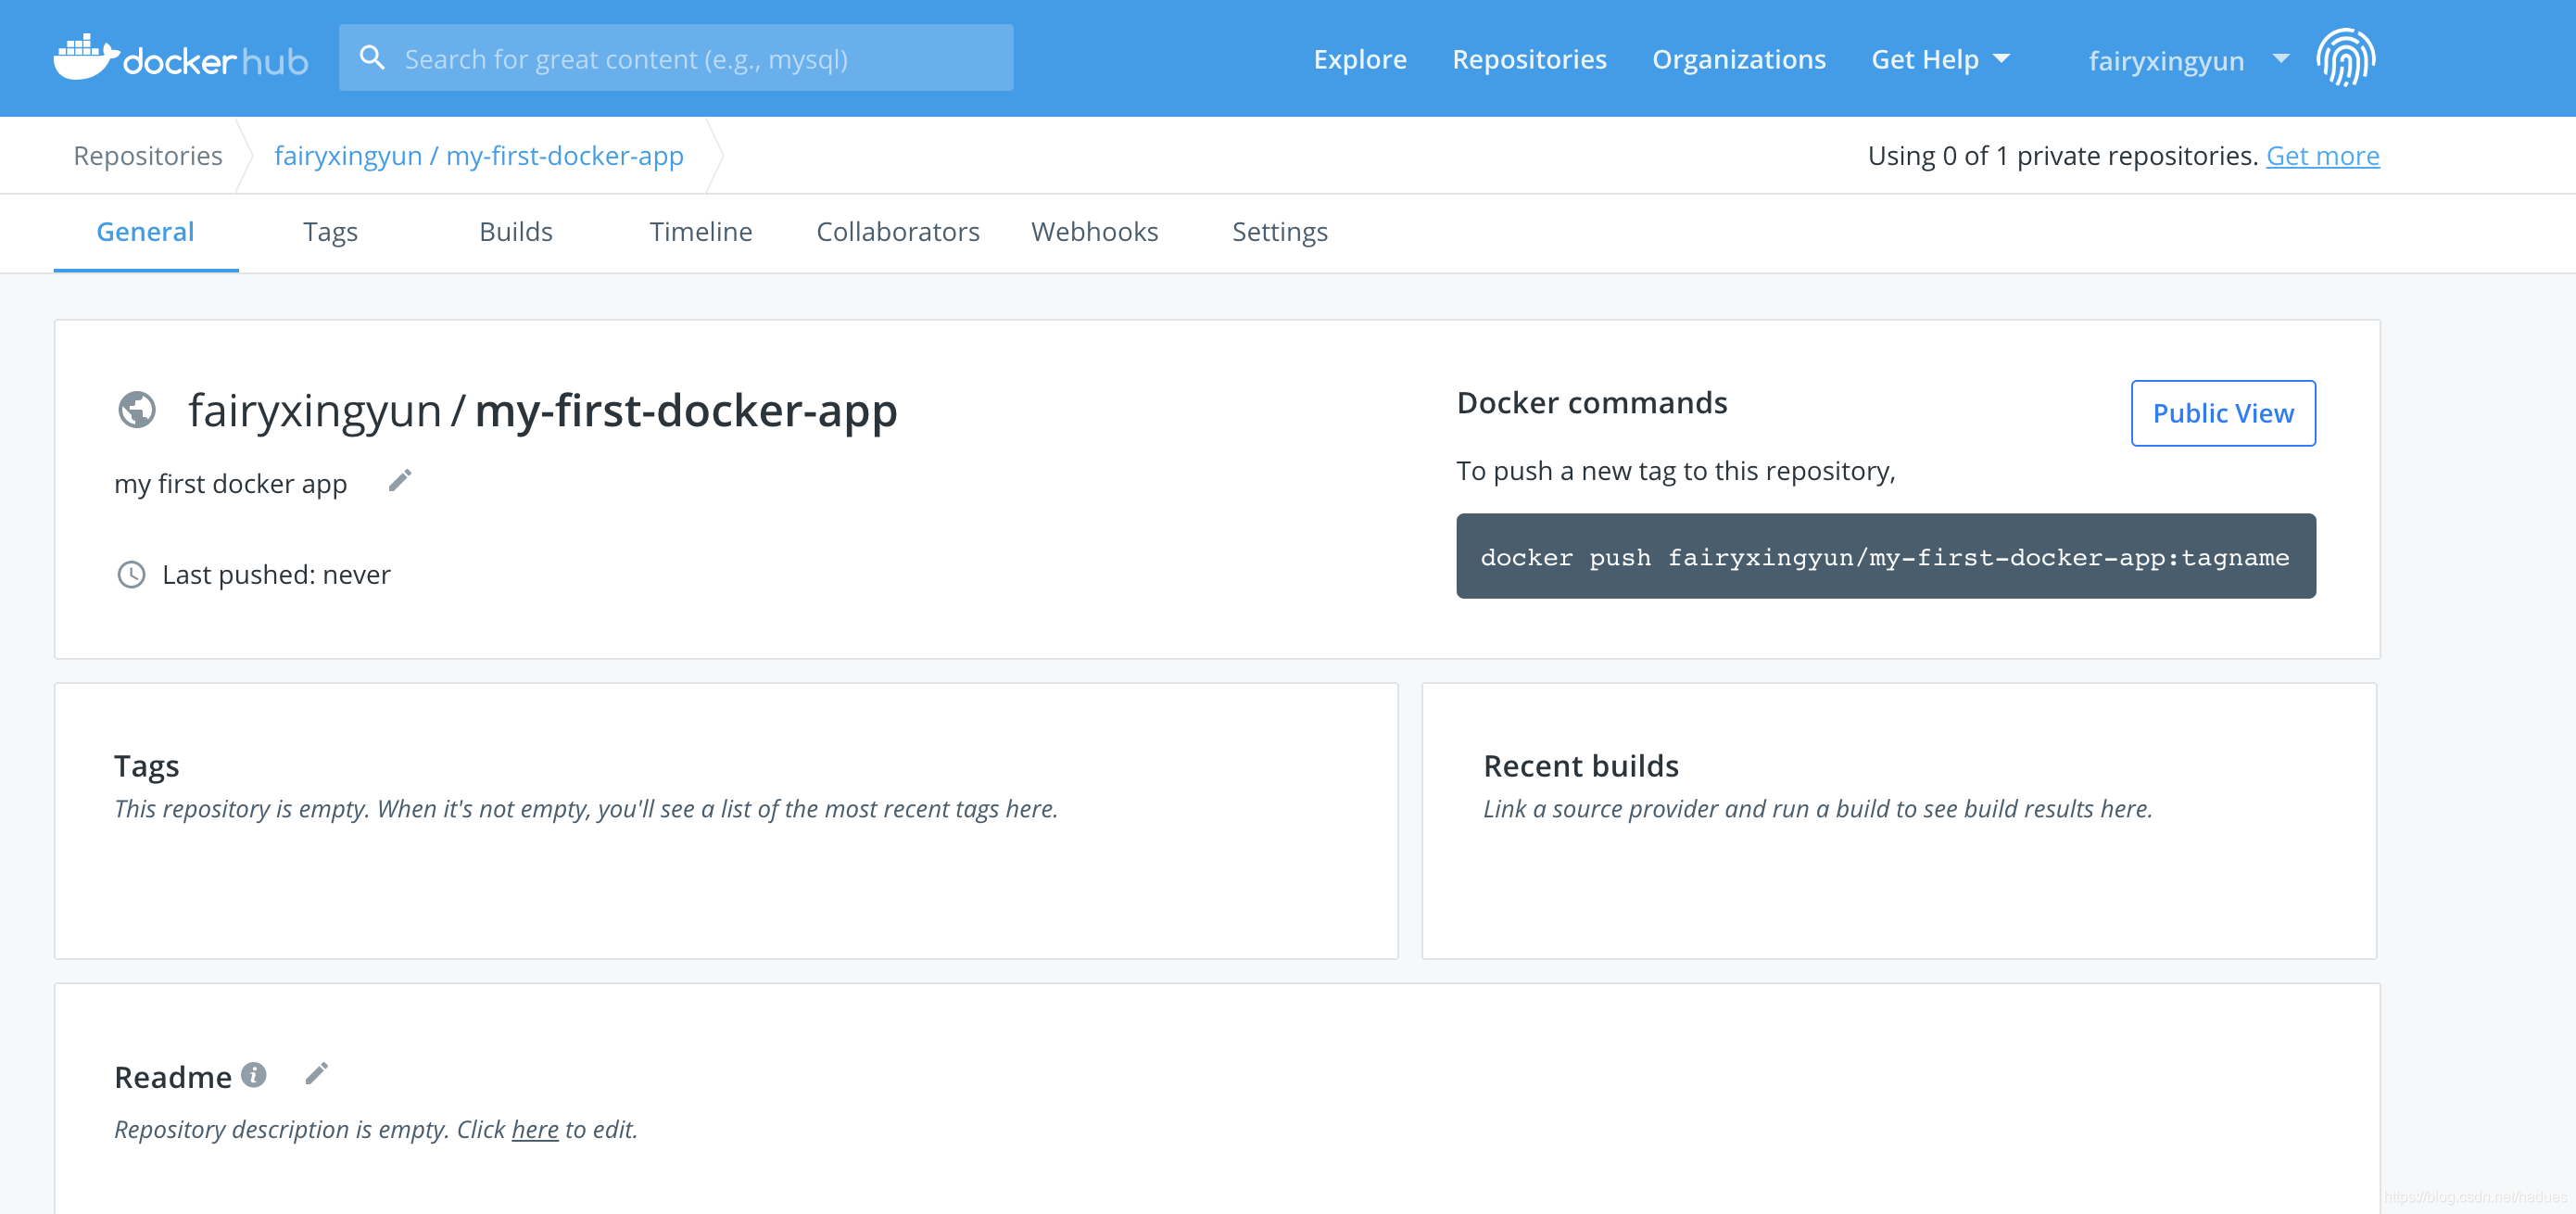
Task: Click the 'my first docker app' description text
Action: coord(231,484)
